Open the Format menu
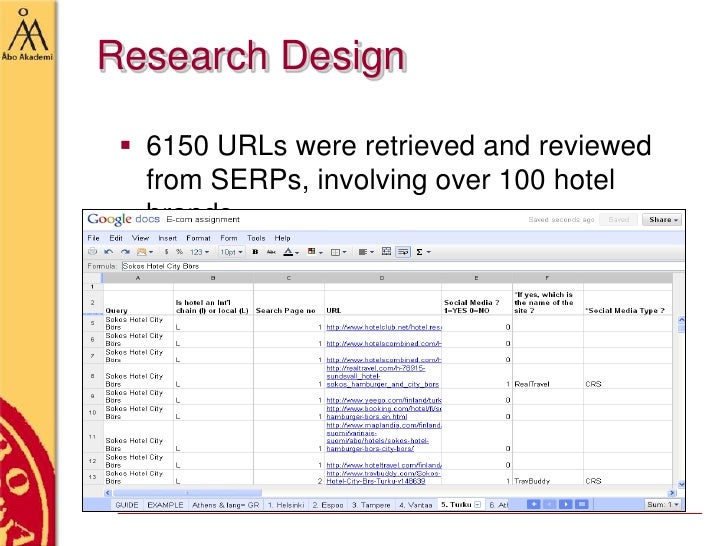 (198, 238)
